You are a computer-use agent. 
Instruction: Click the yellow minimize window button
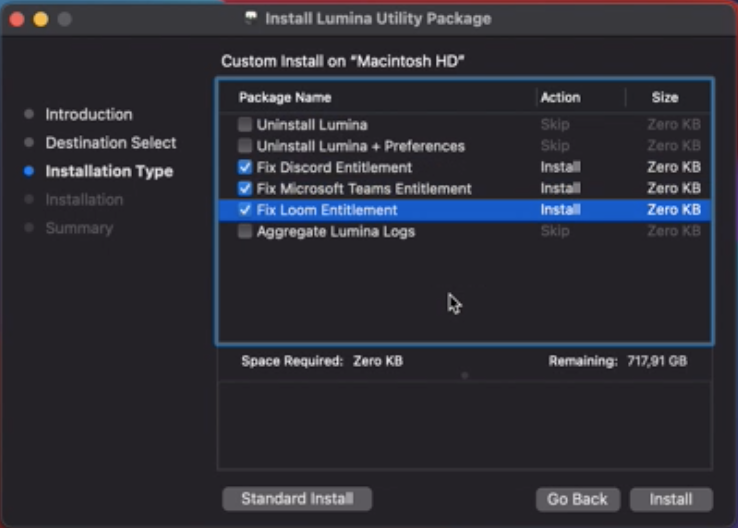pos(41,19)
